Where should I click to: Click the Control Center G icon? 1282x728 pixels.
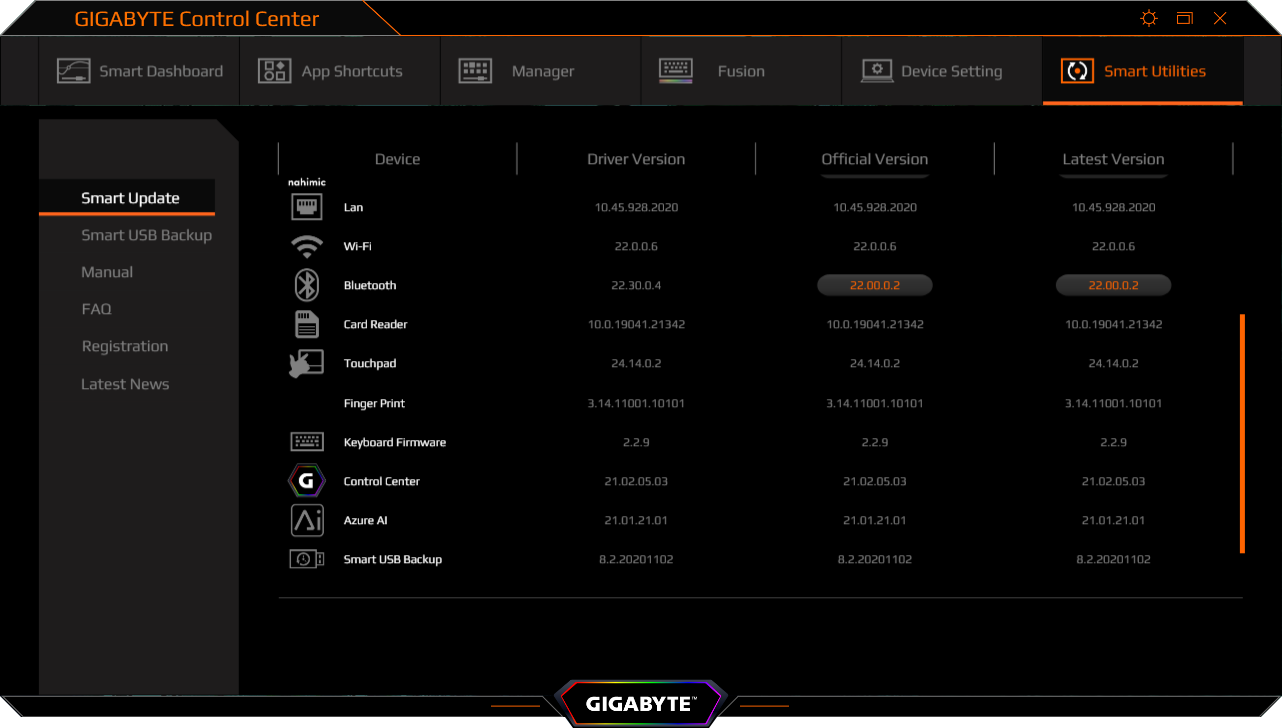(306, 481)
